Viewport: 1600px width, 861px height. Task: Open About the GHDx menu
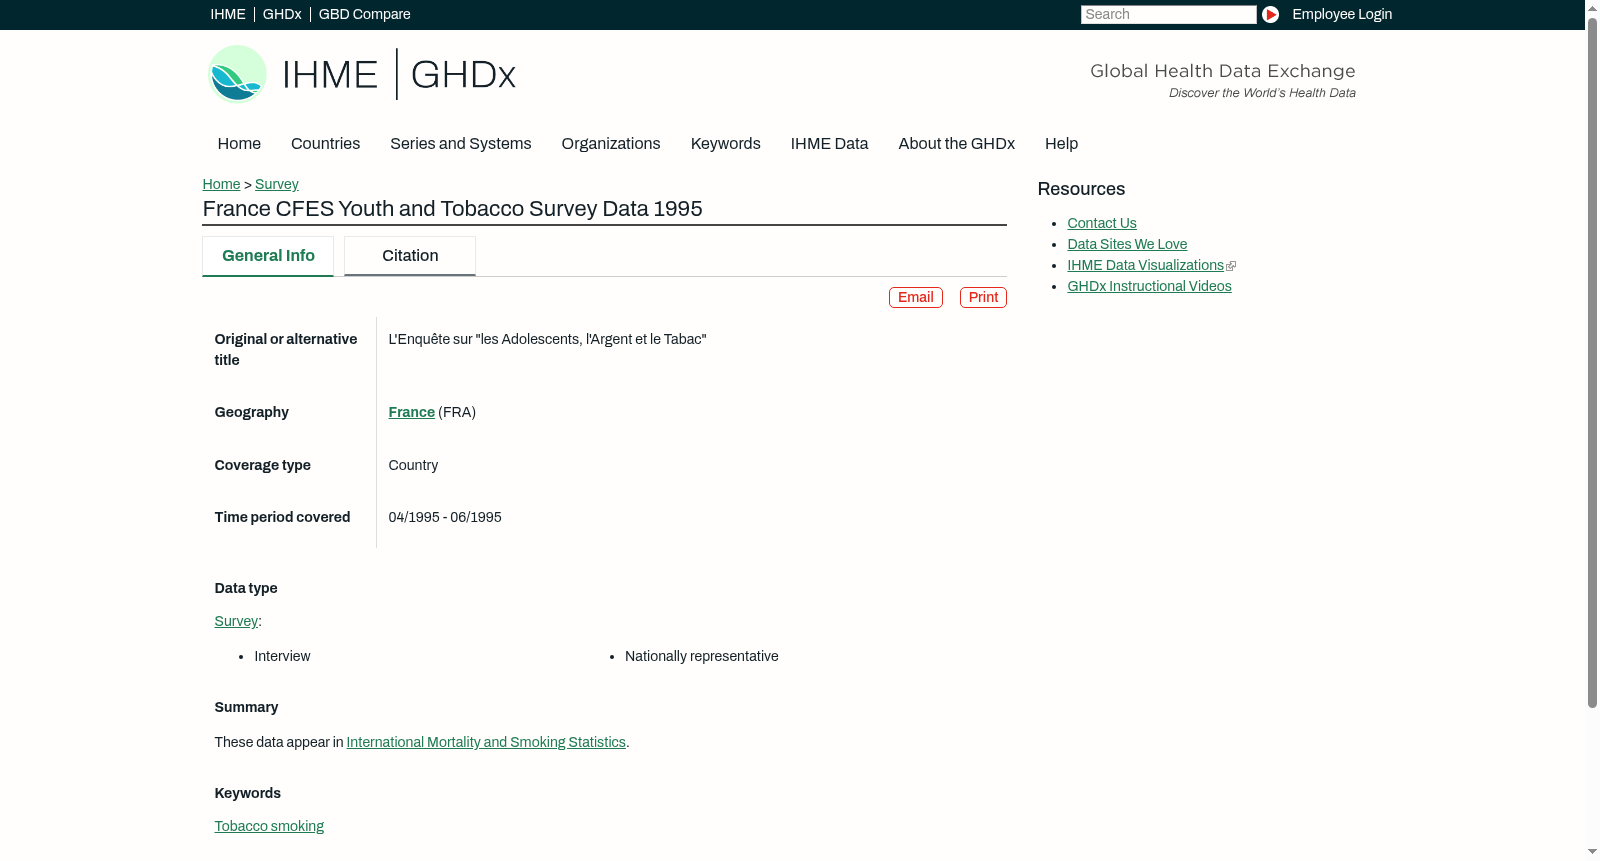956,144
